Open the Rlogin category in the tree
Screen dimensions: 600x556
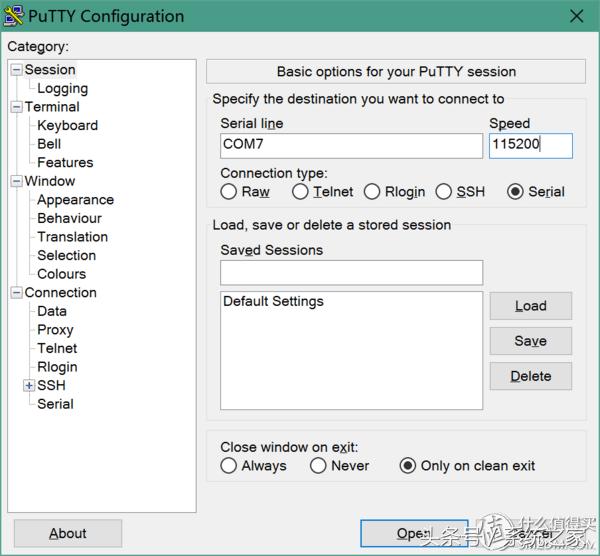point(57,367)
